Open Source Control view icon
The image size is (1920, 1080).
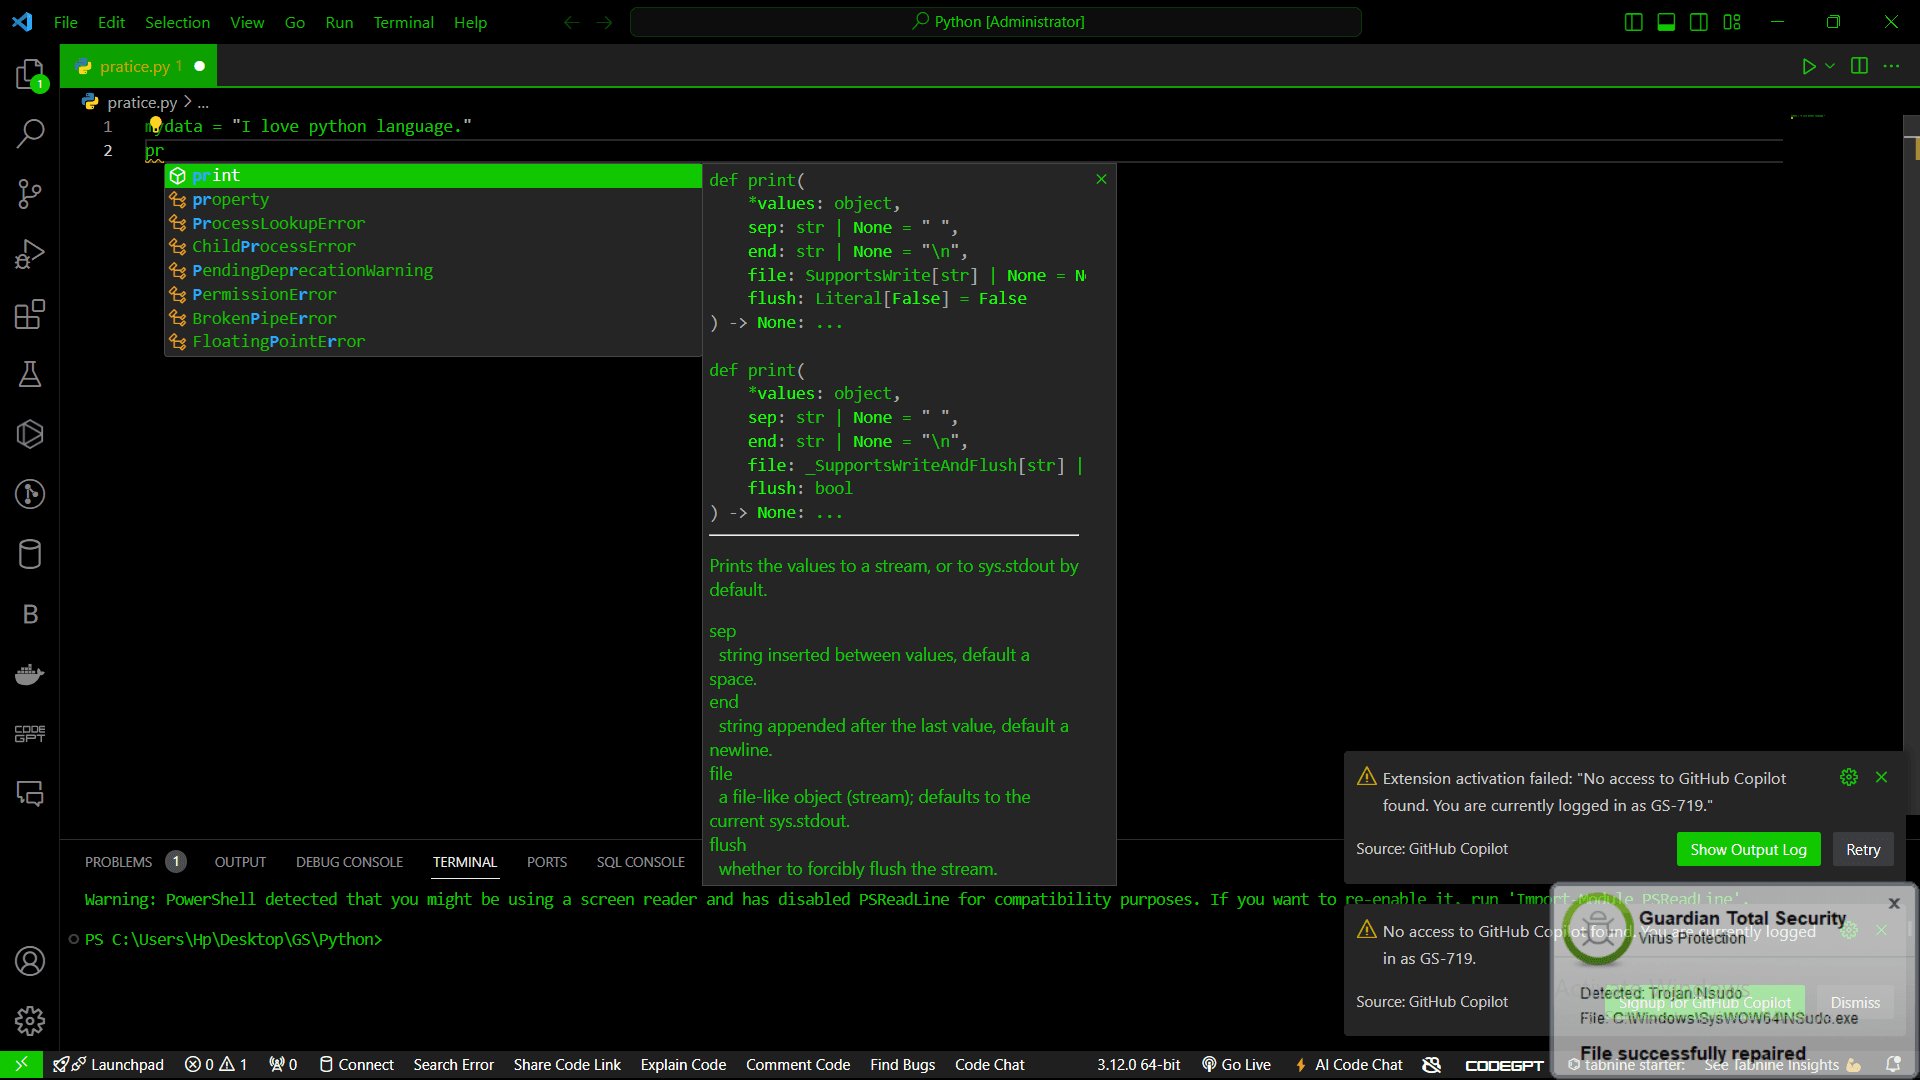click(x=30, y=194)
